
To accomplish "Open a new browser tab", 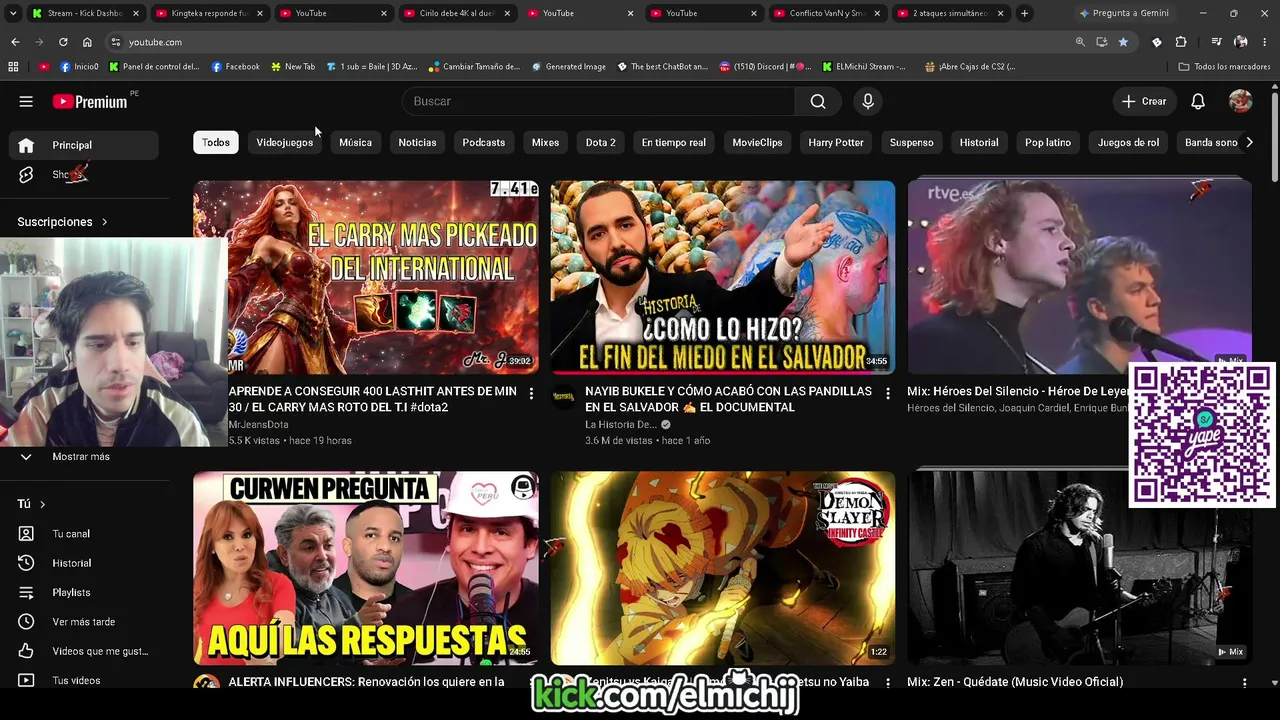I will 1024,13.
